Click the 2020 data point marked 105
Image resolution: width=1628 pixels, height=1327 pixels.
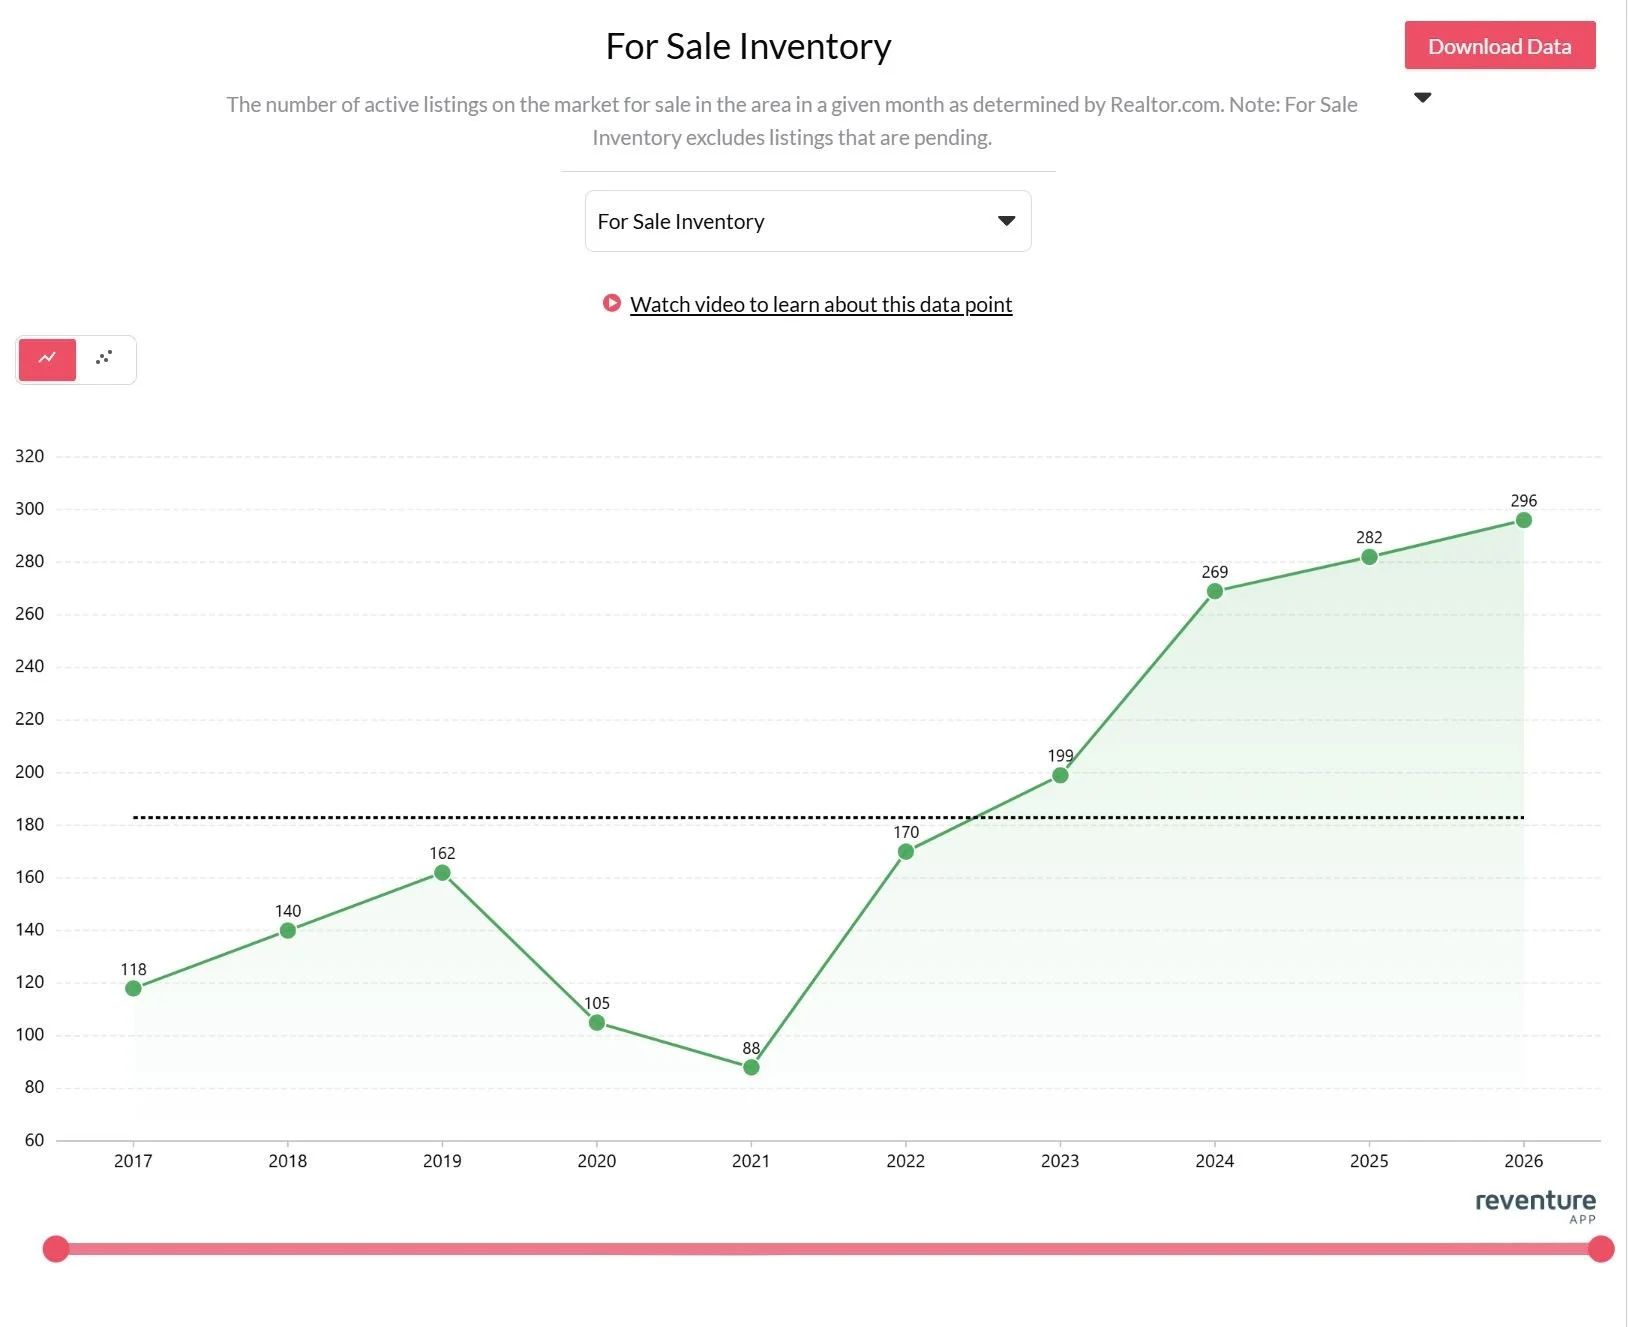pos(597,1022)
